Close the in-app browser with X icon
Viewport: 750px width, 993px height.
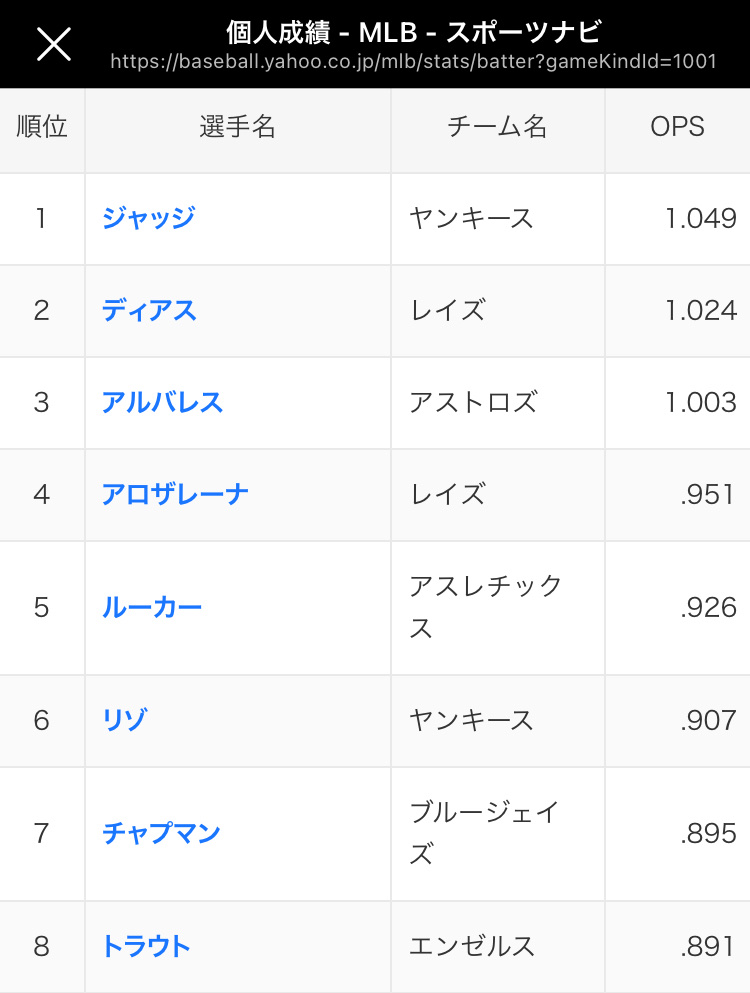click(54, 44)
